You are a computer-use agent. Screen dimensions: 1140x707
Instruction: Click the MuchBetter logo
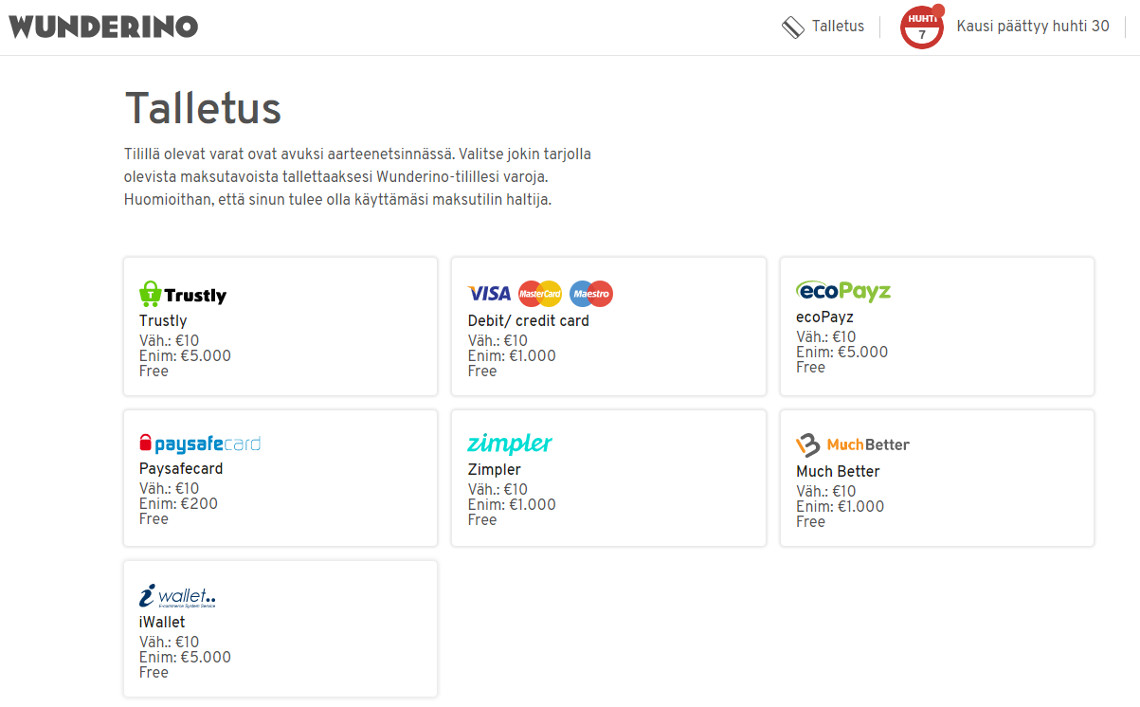tap(853, 444)
